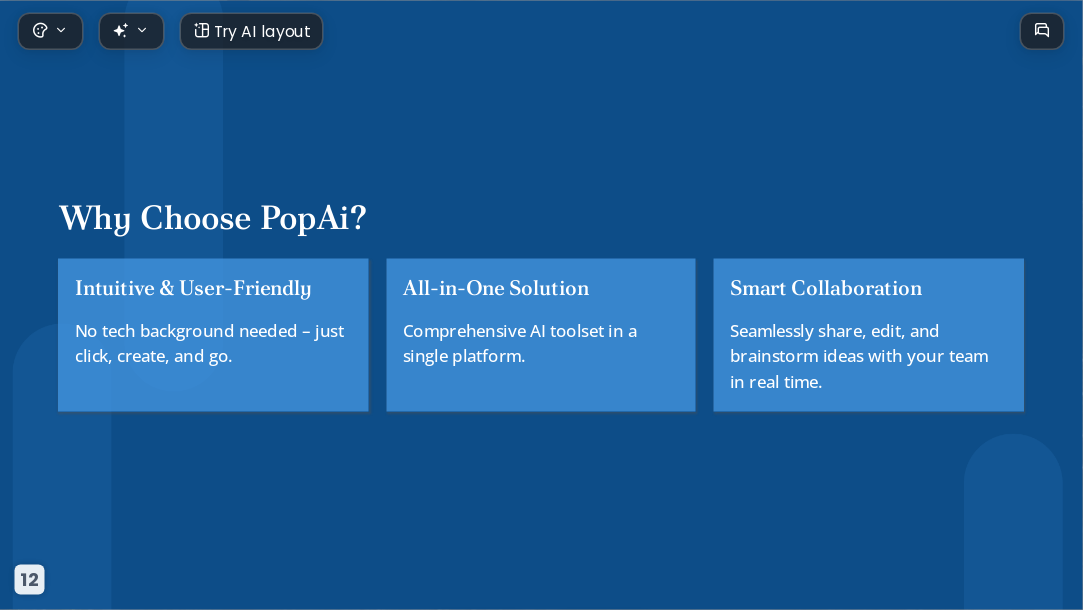
Task: Select the 'Why Choose PopAi?' title
Action: pyautogui.click(x=213, y=218)
